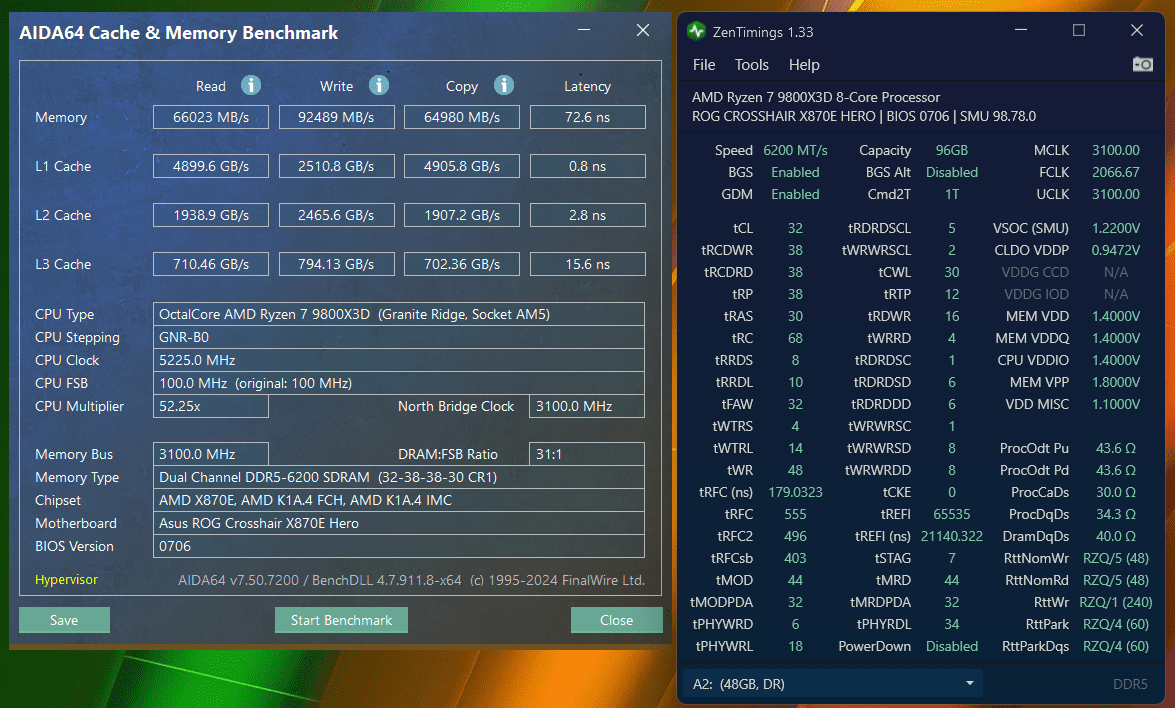This screenshot has width=1175, height=708.
Task: Maximize the ZenTimings window
Action: click(1079, 30)
